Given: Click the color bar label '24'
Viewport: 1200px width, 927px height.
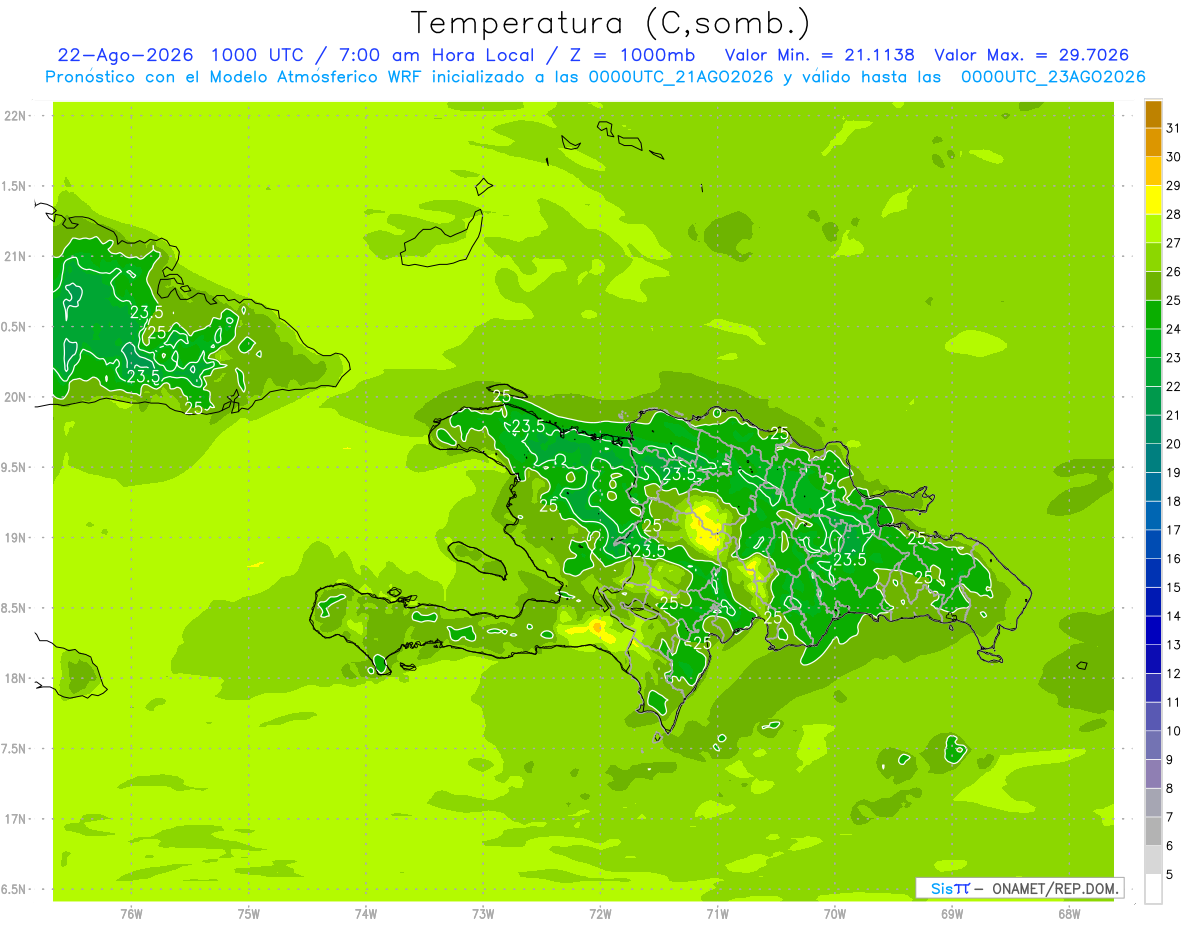Looking at the screenshot, I should (1173, 329).
